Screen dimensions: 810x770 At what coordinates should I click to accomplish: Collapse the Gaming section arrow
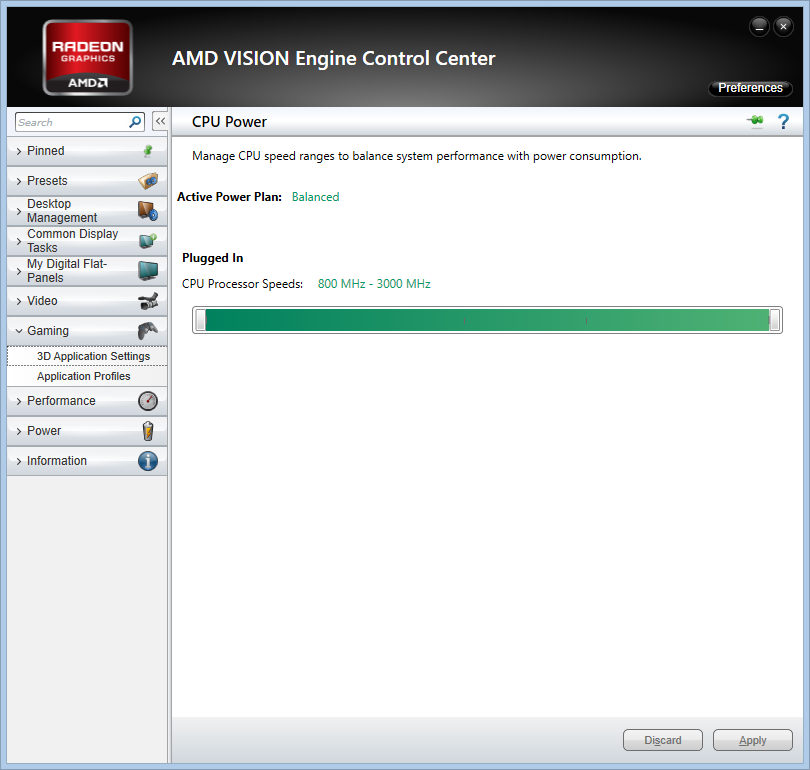[19, 331]
